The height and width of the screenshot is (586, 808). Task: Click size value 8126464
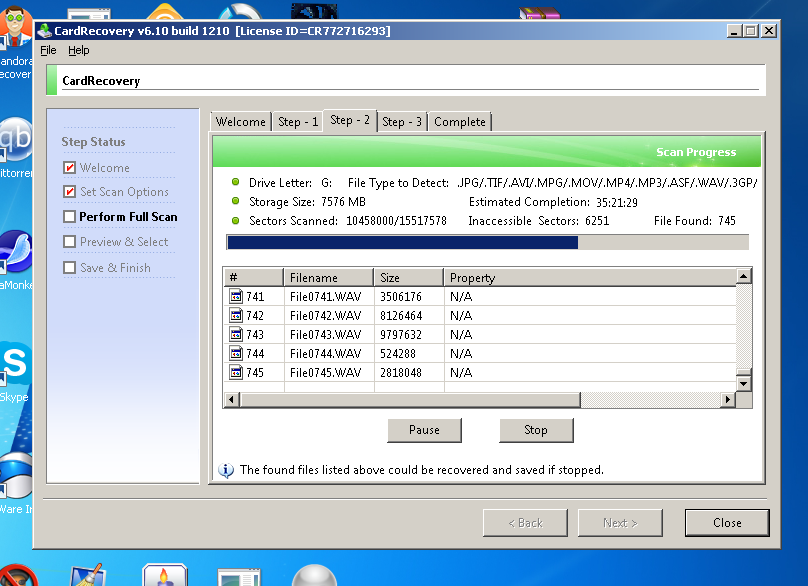pos(401,315)
